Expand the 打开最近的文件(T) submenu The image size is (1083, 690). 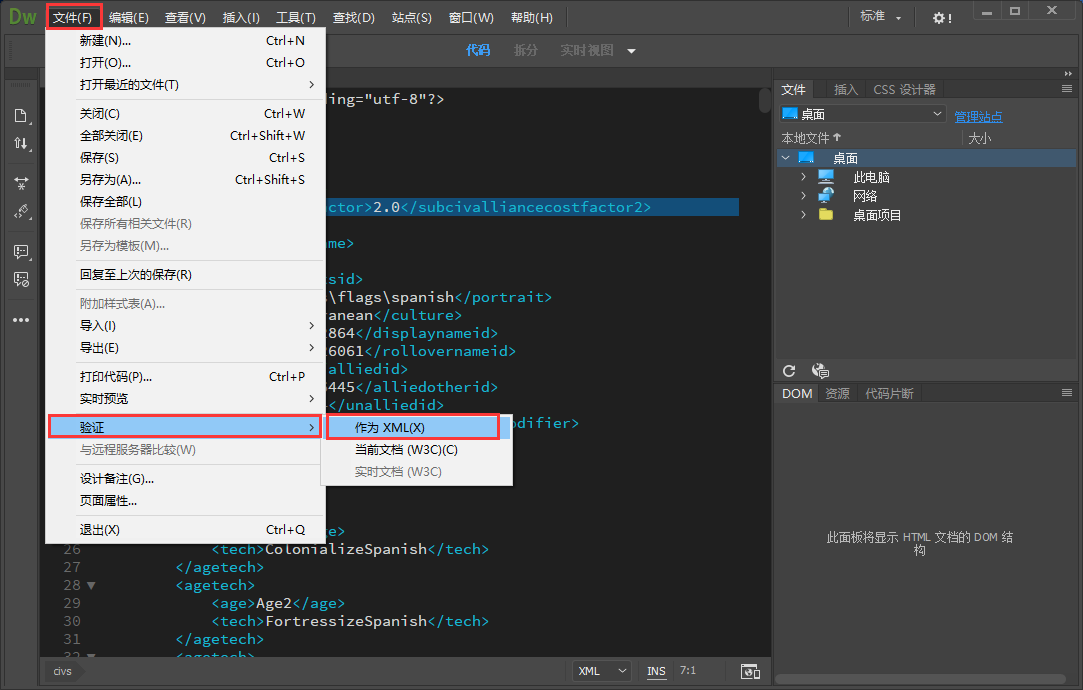click(185, 84)
